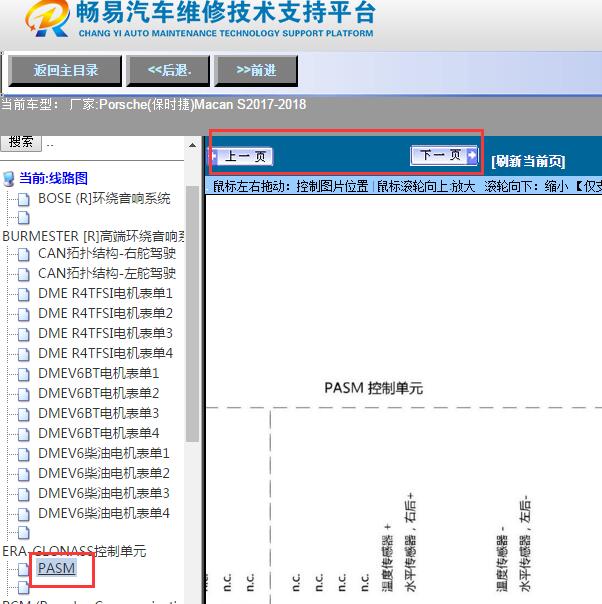602x604 pixels.
Task: Click 温度传感器 - label in diagram
Action: (502, 559)
